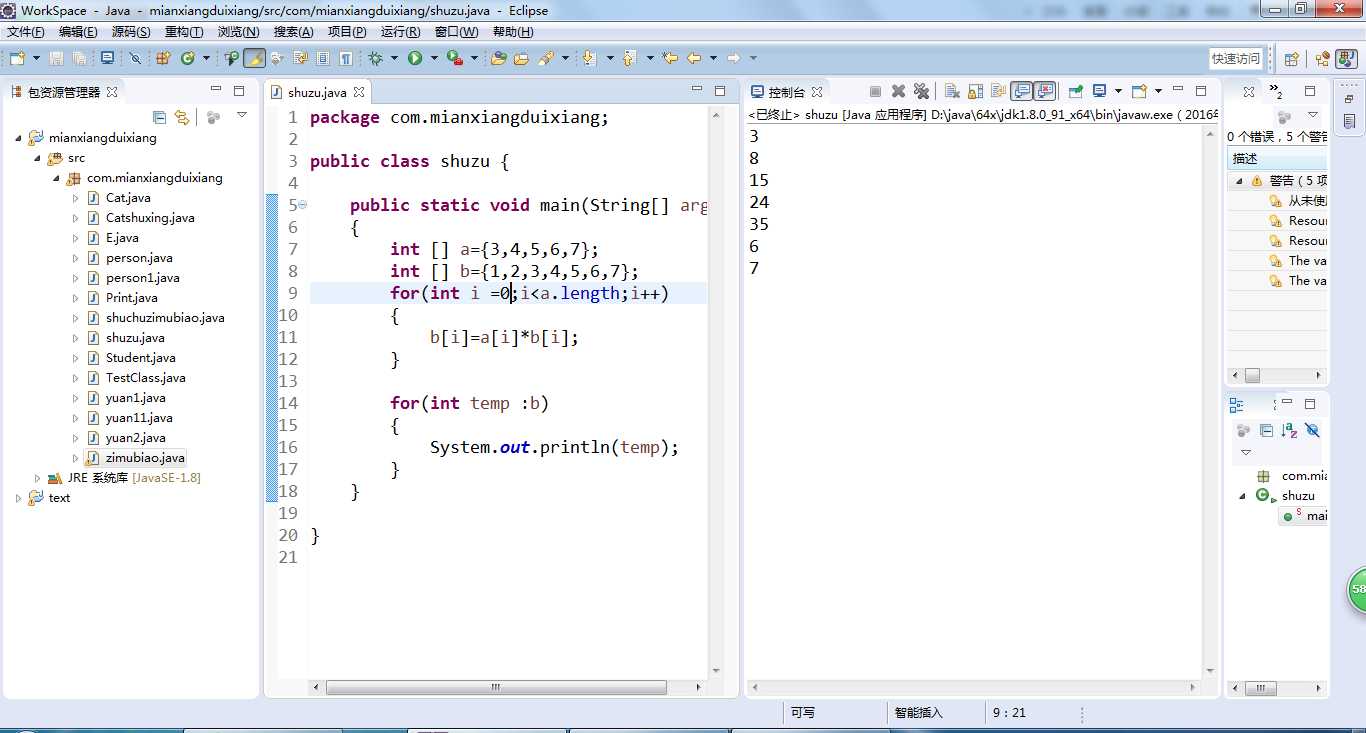Click the Pin Console icon
The image size is (1366, 733).
tap(1076, 91)
